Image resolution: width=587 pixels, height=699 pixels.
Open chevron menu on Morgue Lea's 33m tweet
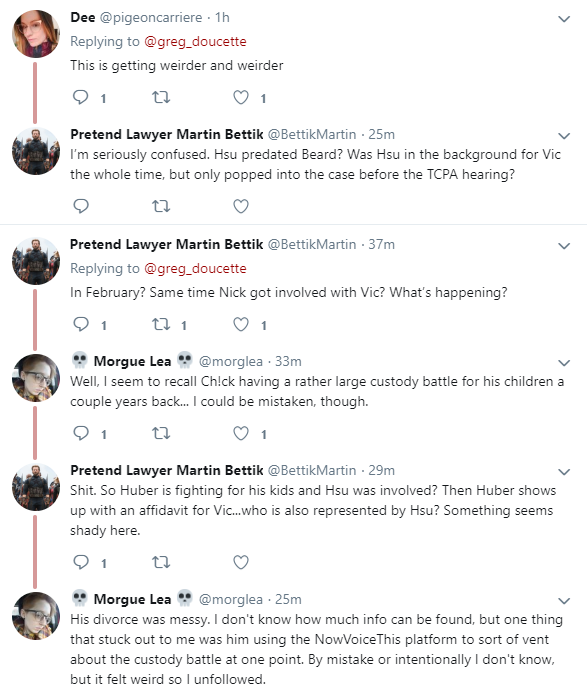(564, 362)
